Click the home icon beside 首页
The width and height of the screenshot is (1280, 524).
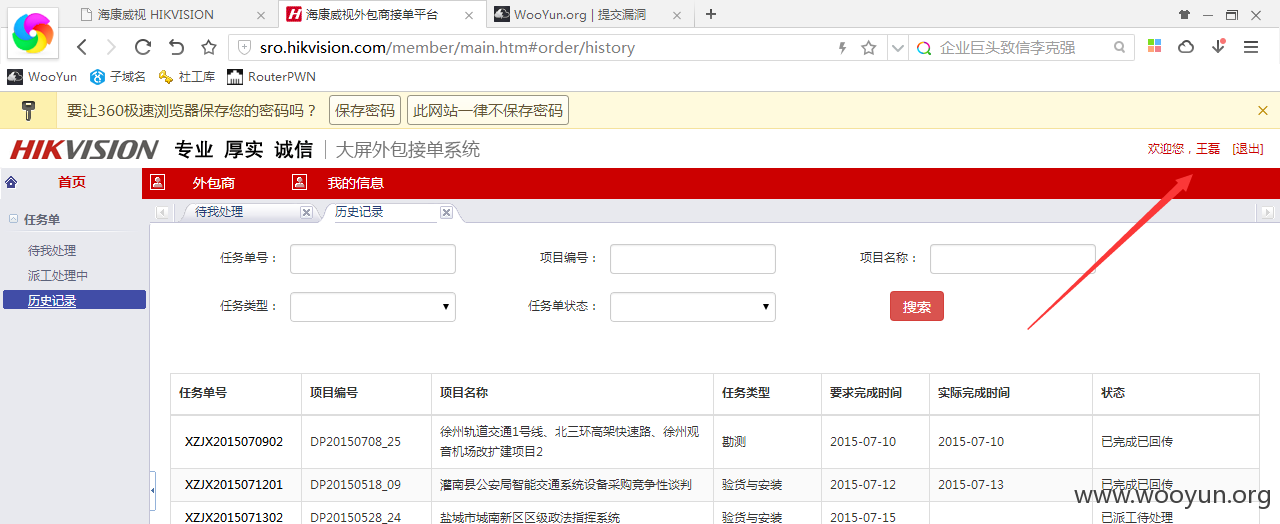[x=11, y=182]
